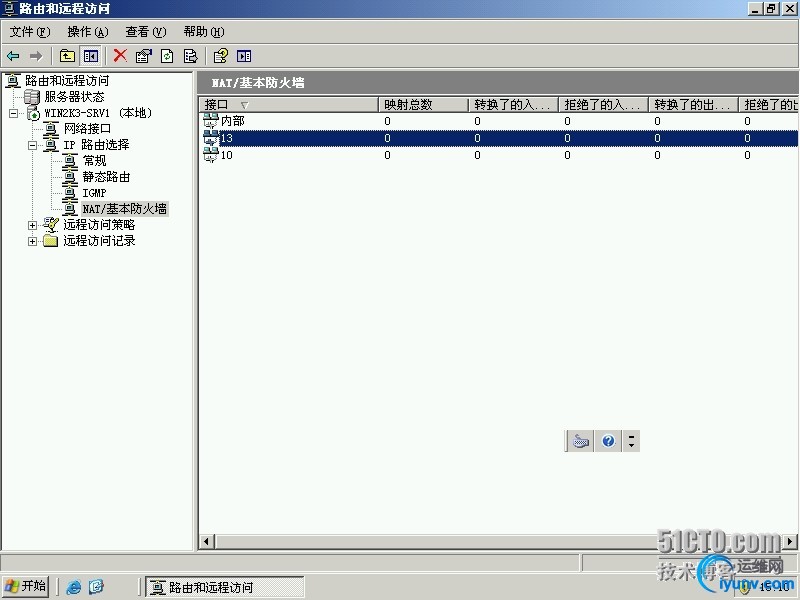
Task: Click the second quick launch icon
Action: pyautogui.click(x=96, y=587)
